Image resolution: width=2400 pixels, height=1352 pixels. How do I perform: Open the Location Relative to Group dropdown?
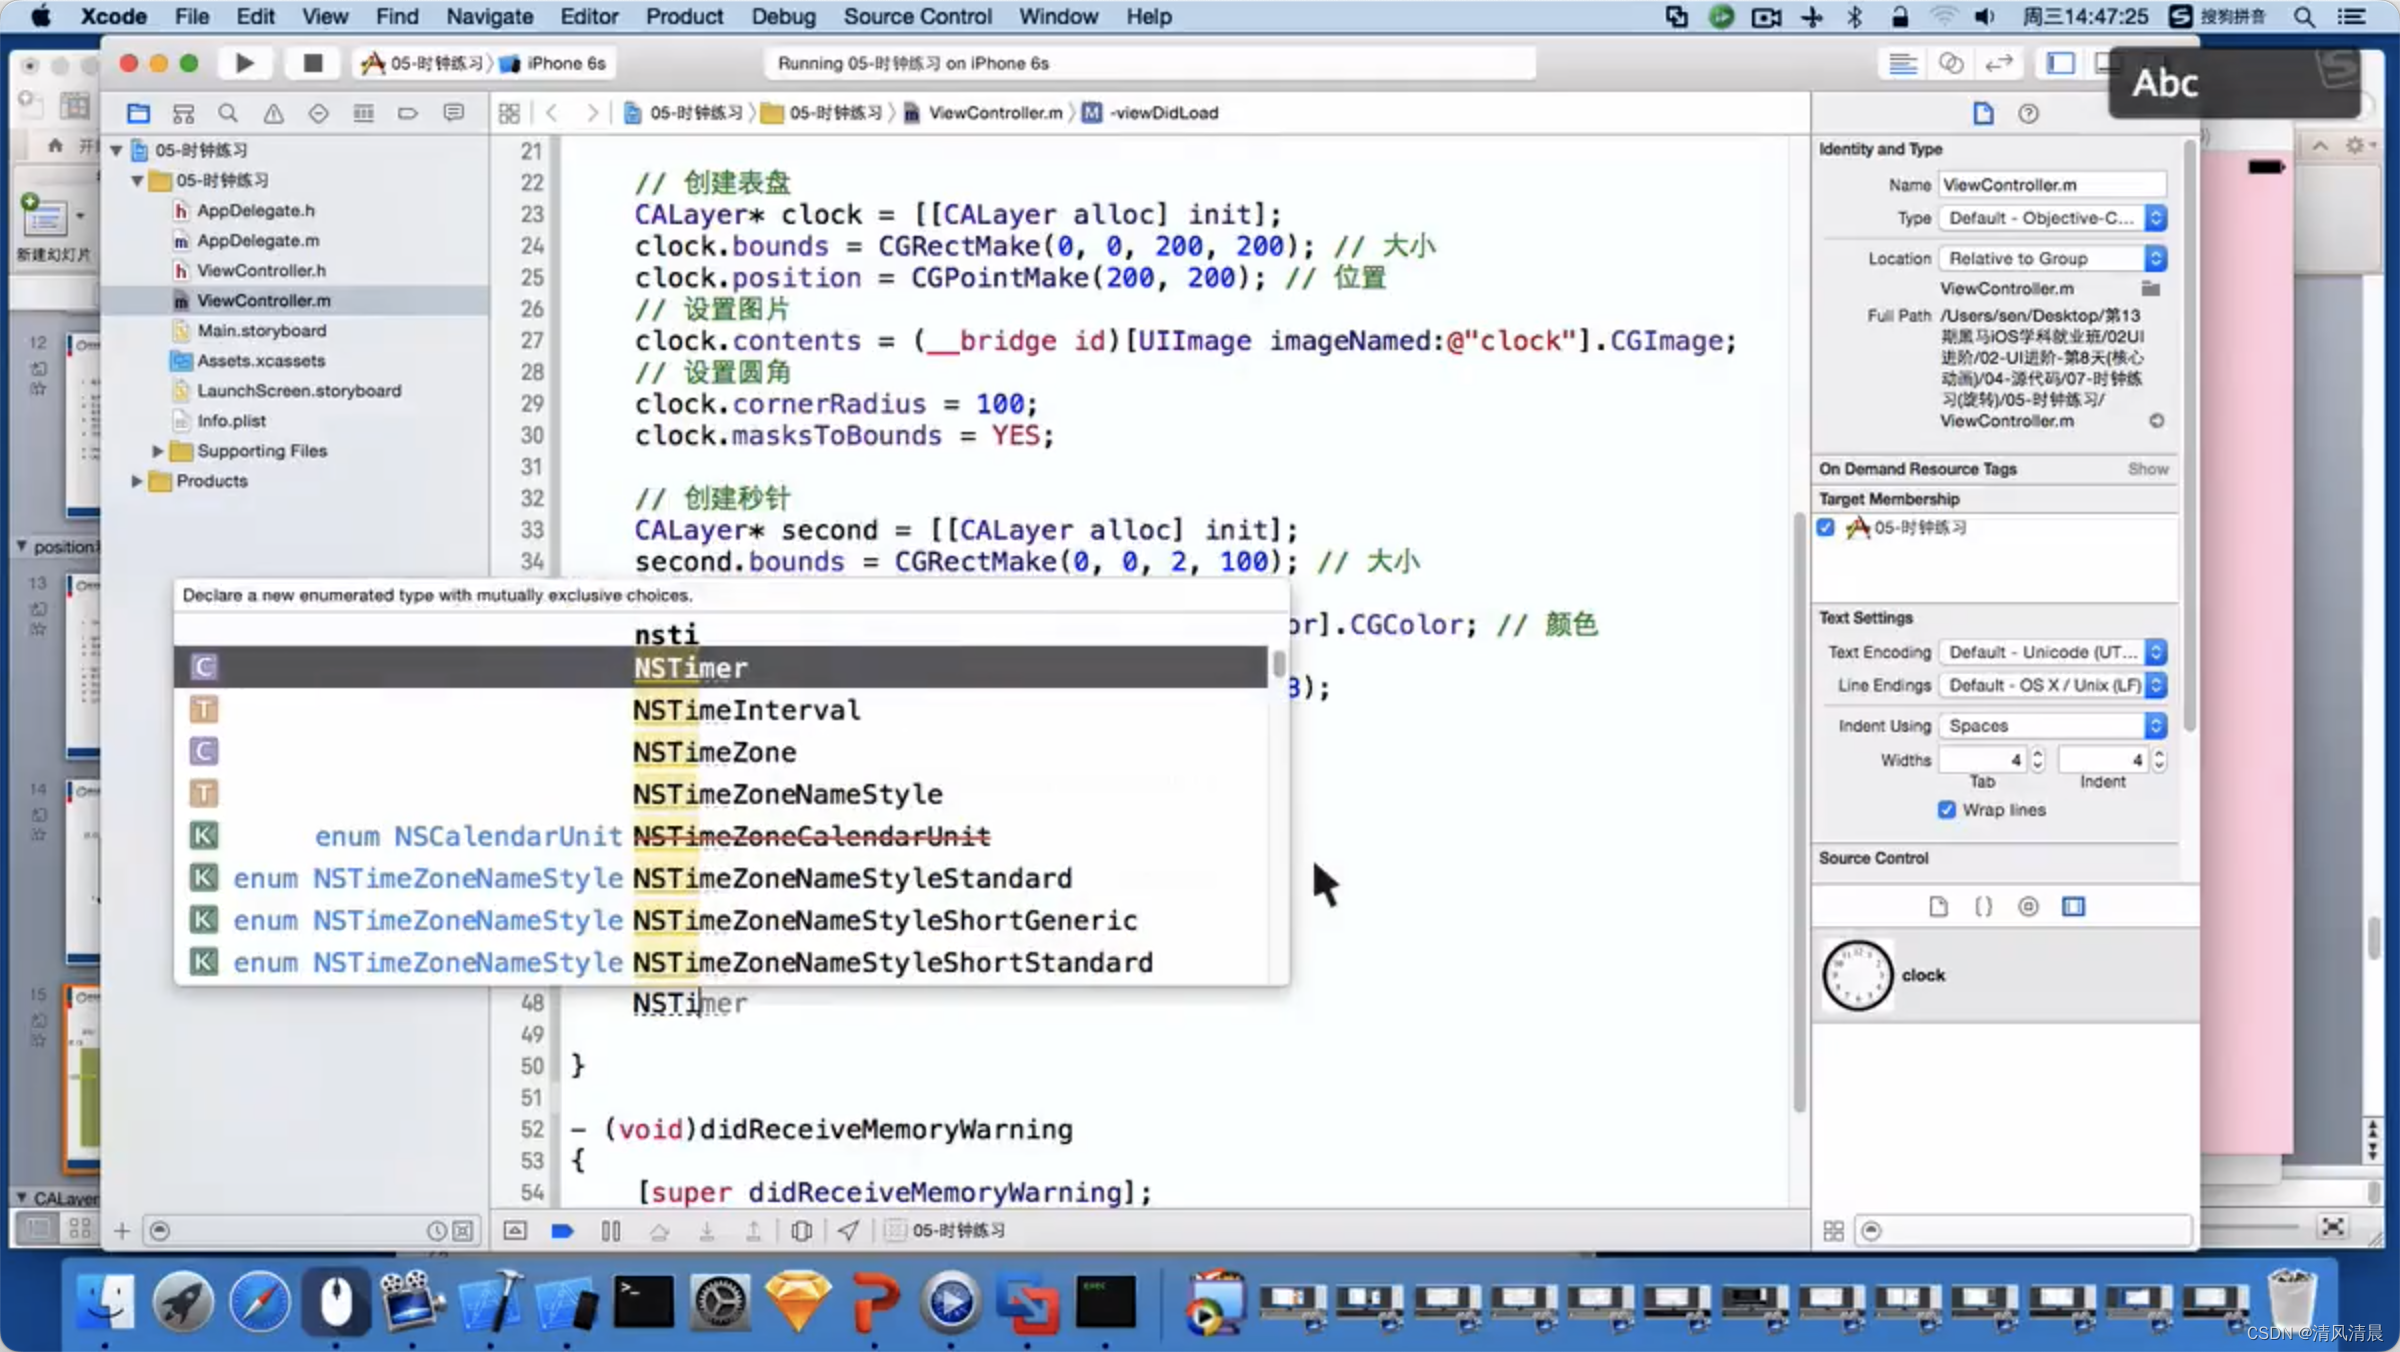pos(2052,258)
